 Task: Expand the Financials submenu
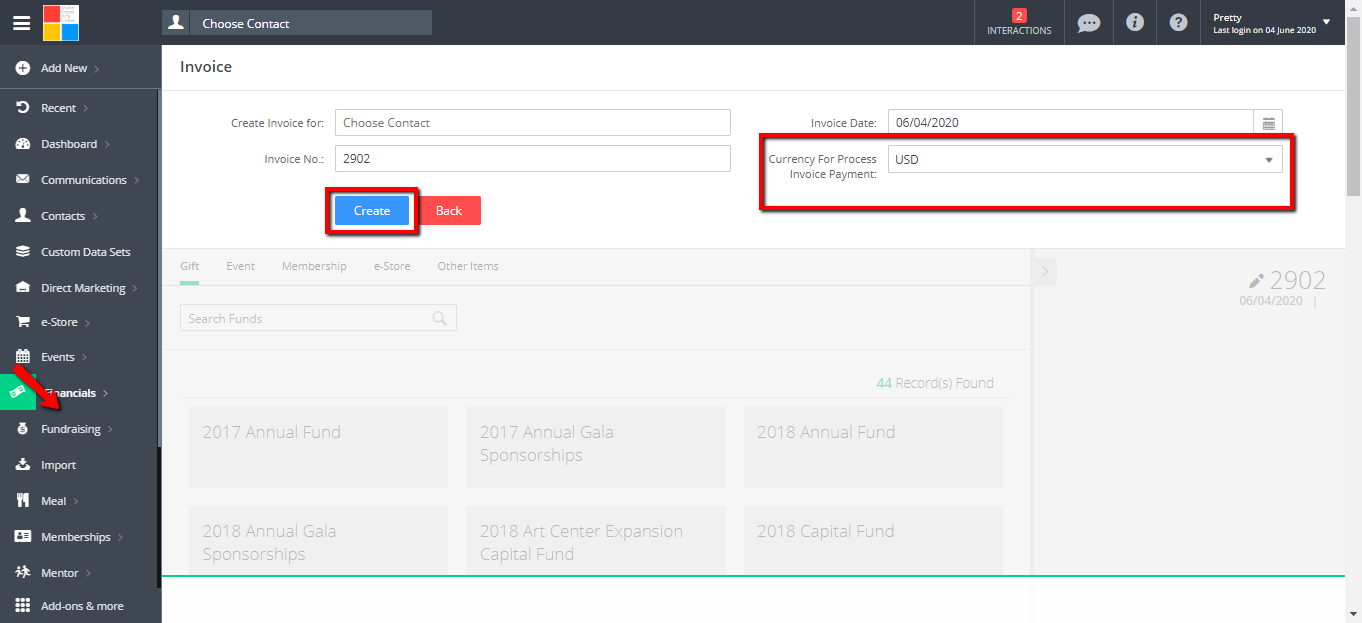coord(105,393)
